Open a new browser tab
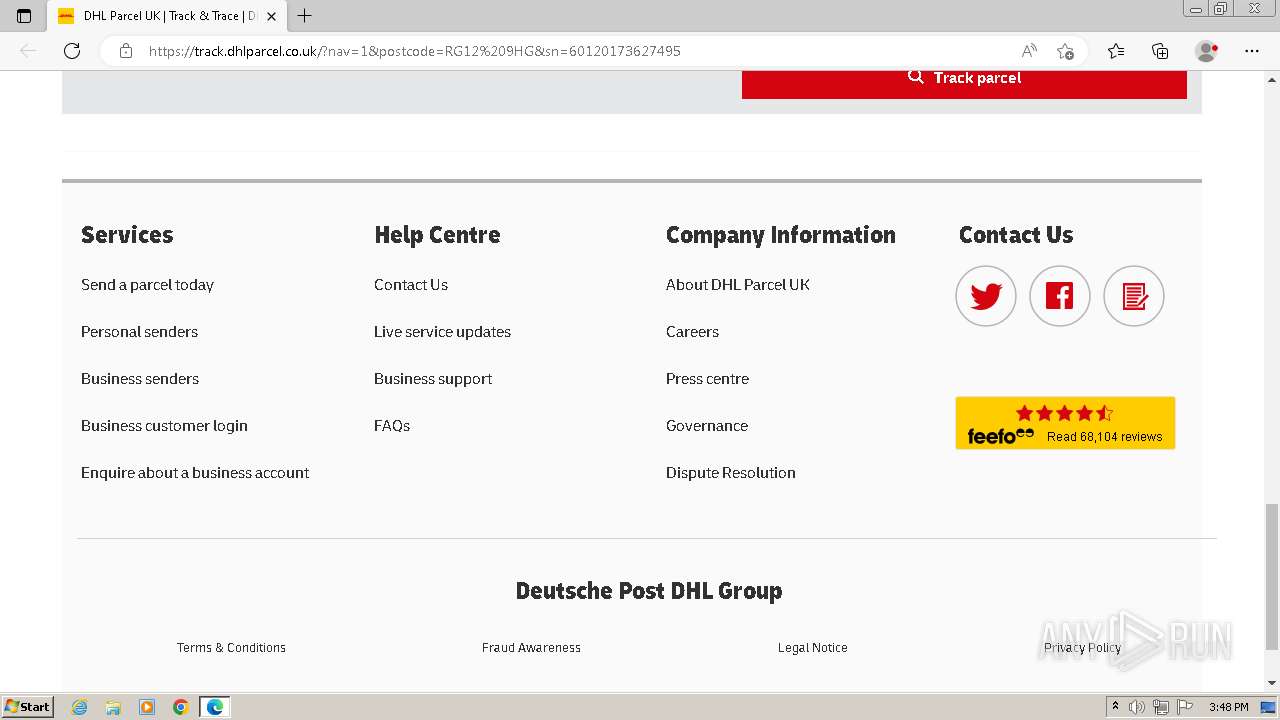 click(x=305, y=16)
